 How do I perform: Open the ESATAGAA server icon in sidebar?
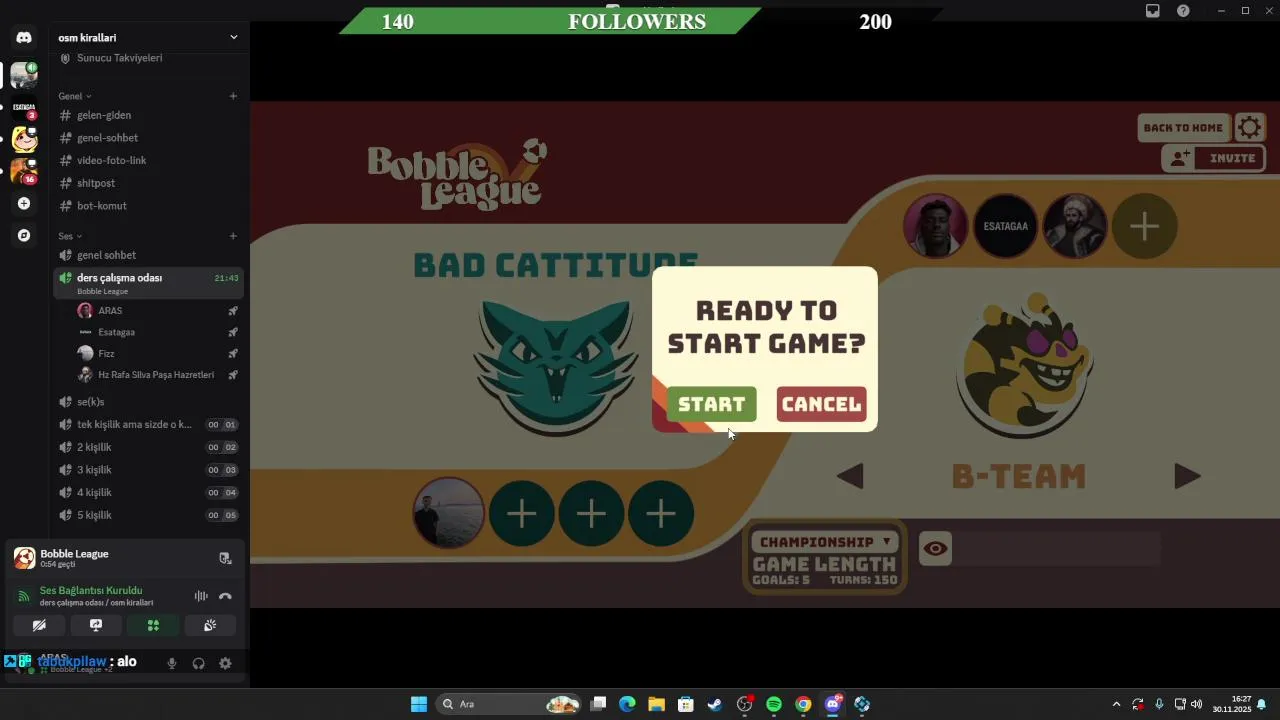point(24,107)
